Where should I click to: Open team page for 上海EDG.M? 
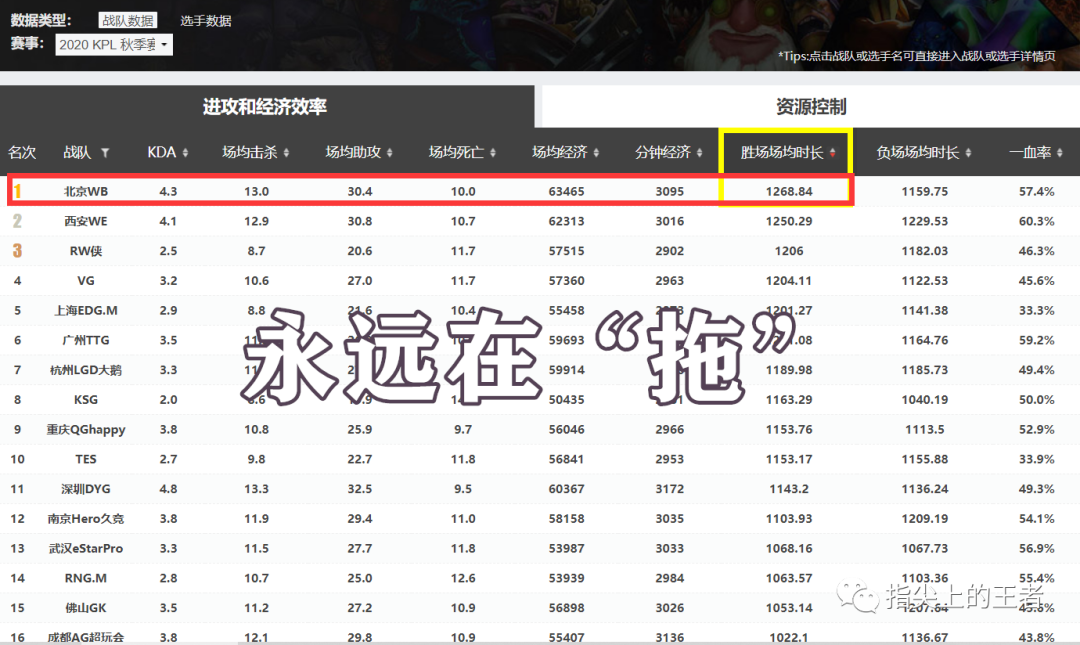[x=85, y=310]
